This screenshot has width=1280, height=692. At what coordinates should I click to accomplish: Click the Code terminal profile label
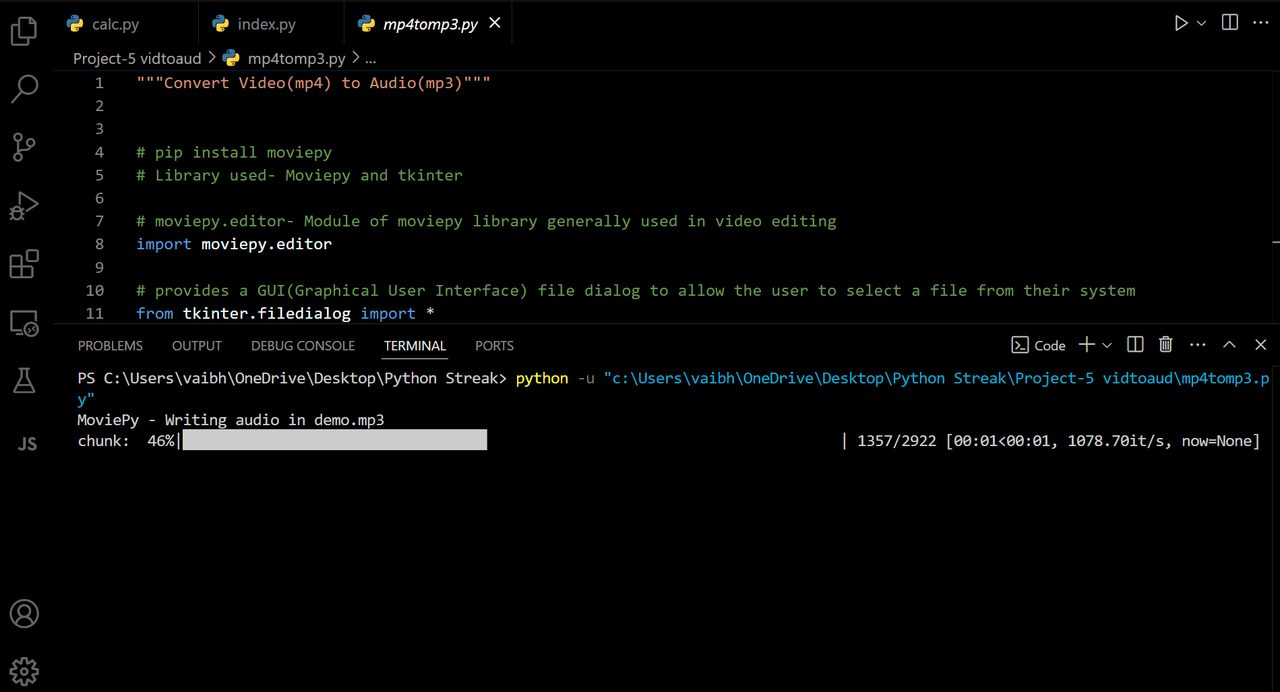point(1049,345)
